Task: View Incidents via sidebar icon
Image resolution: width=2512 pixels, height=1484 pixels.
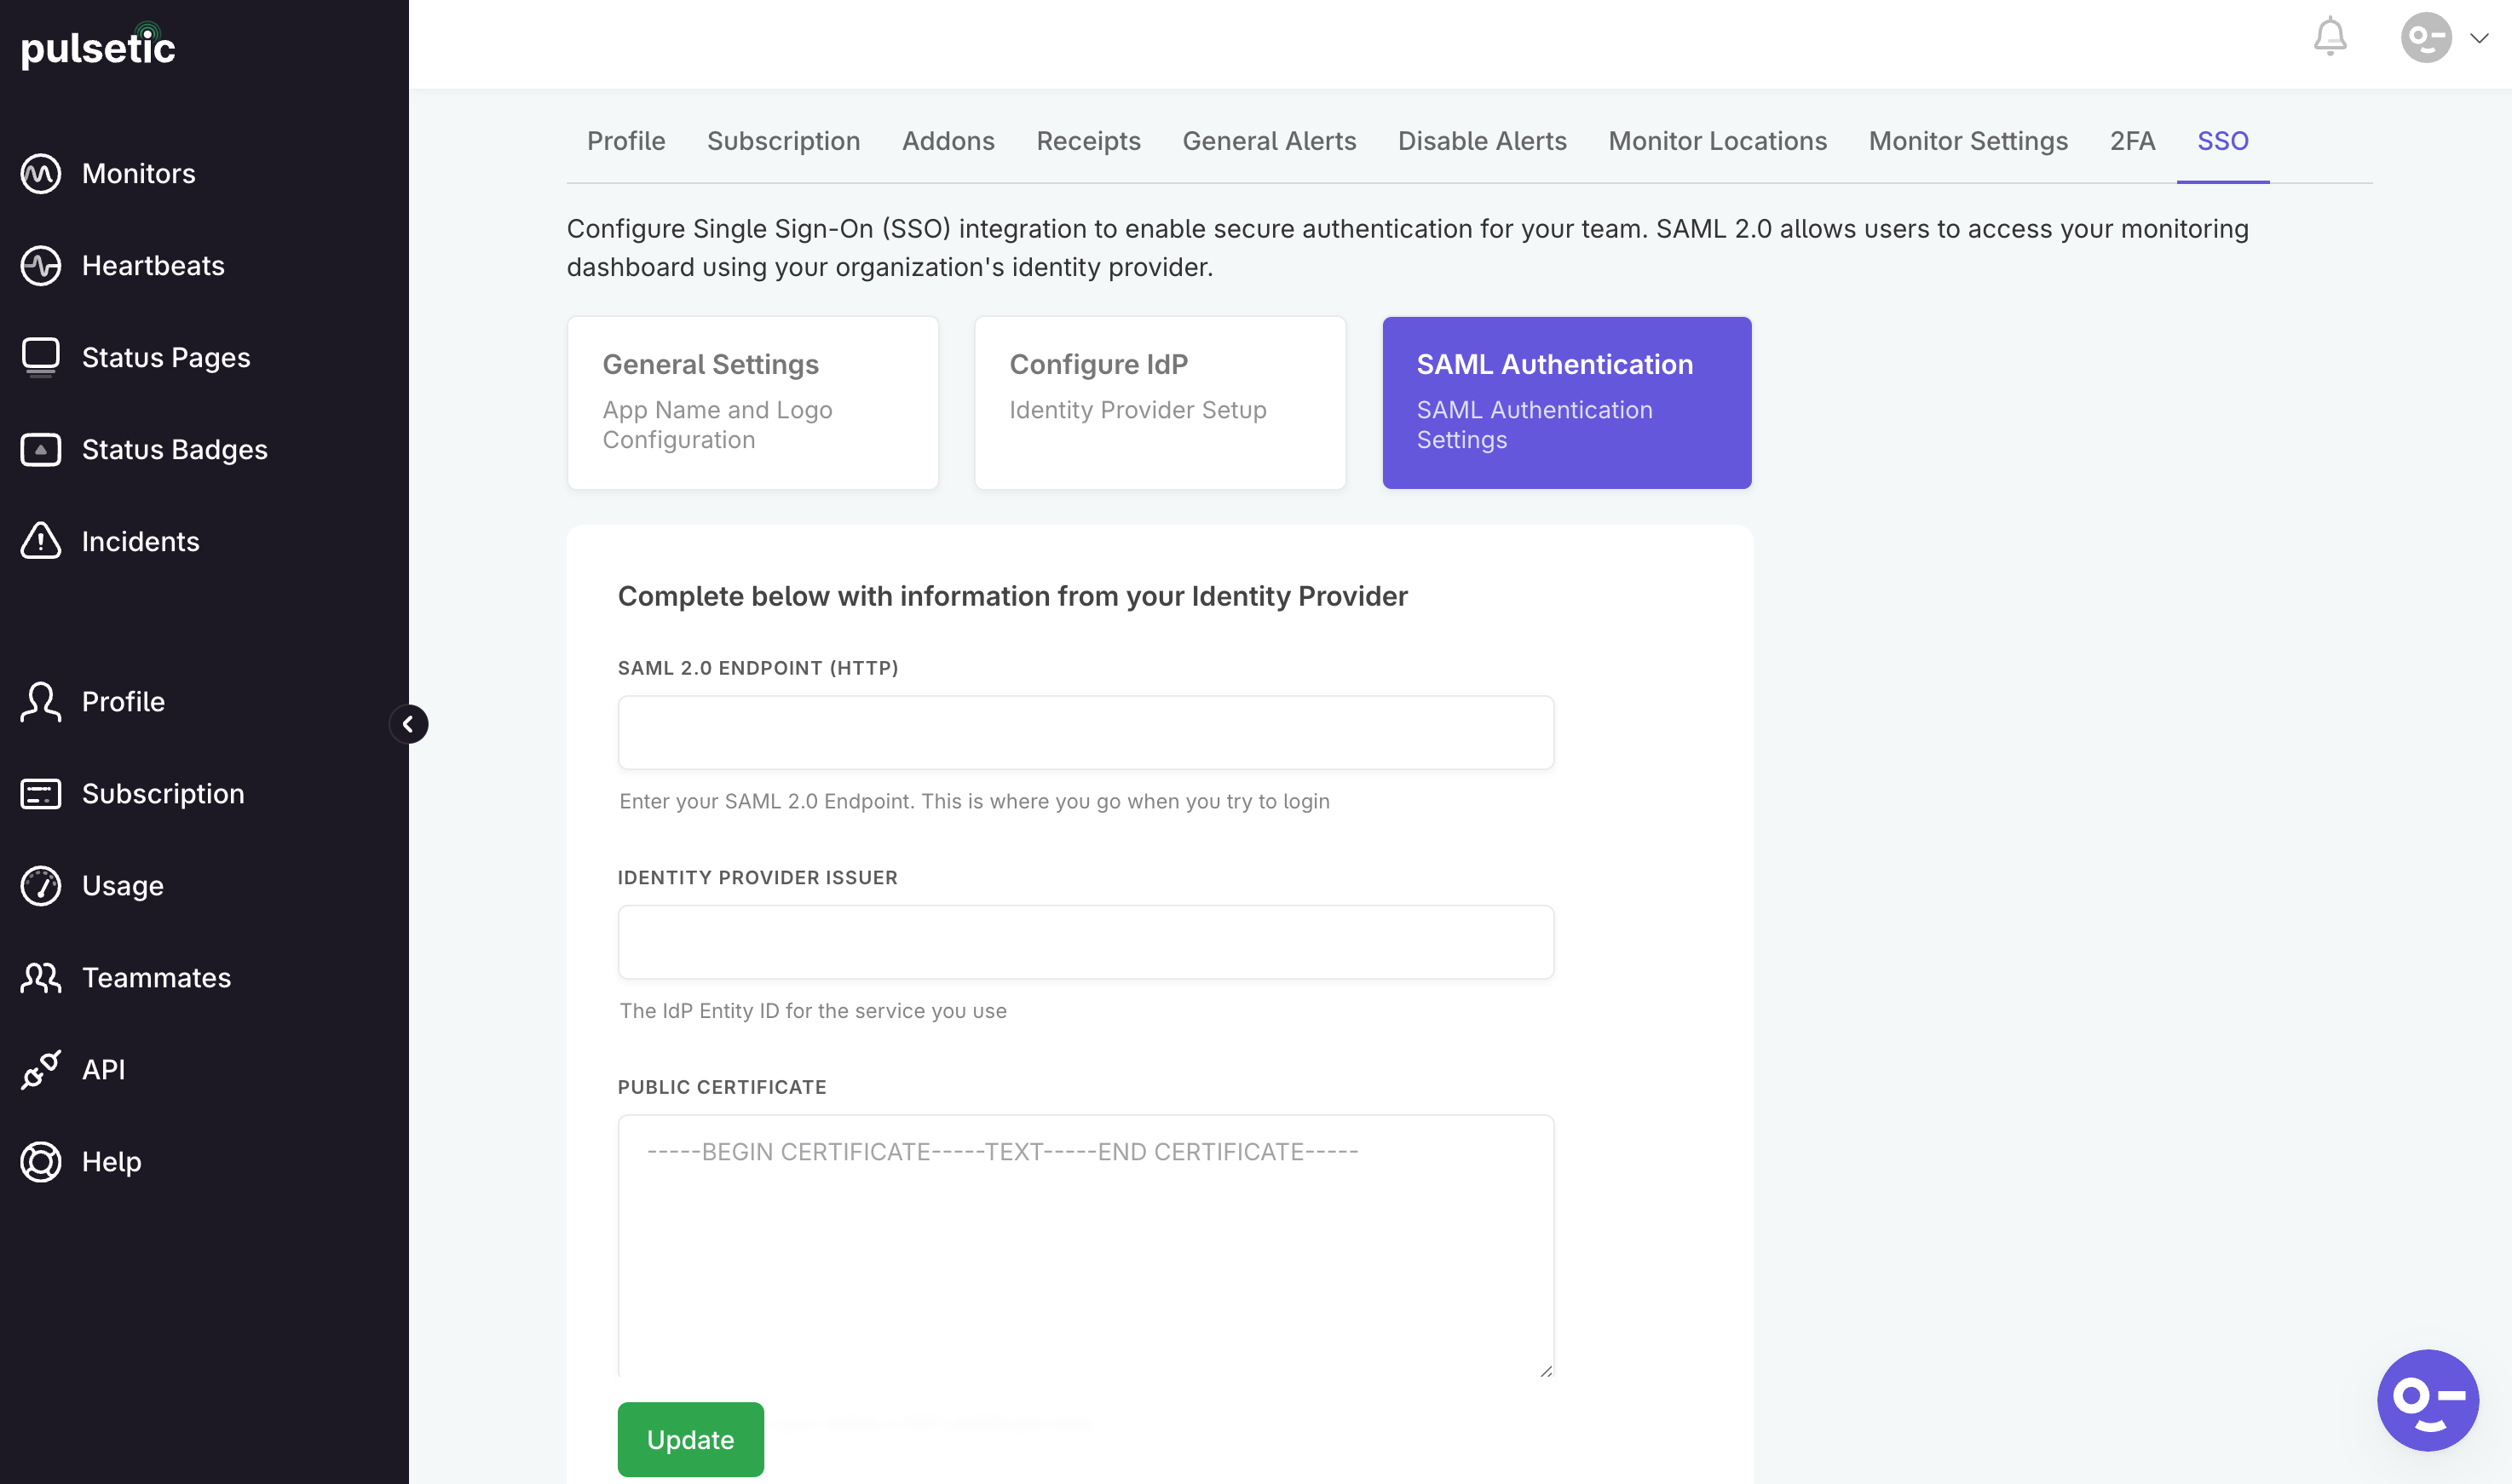Action: point(140,541)
